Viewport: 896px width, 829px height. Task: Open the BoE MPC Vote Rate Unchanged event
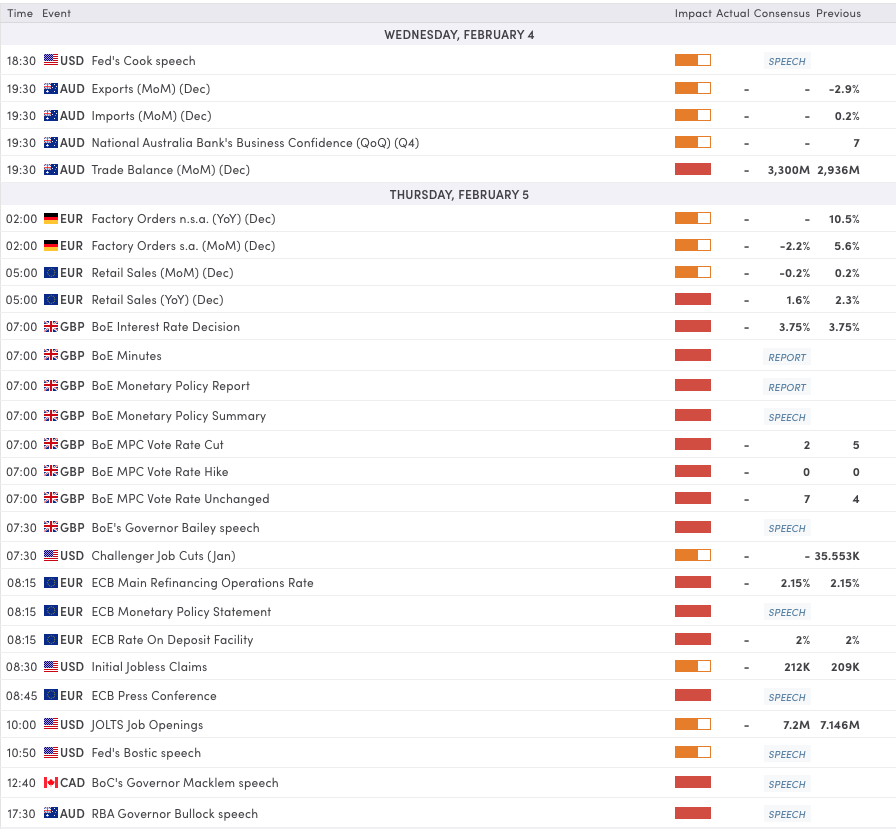click(x=181, y=499)
